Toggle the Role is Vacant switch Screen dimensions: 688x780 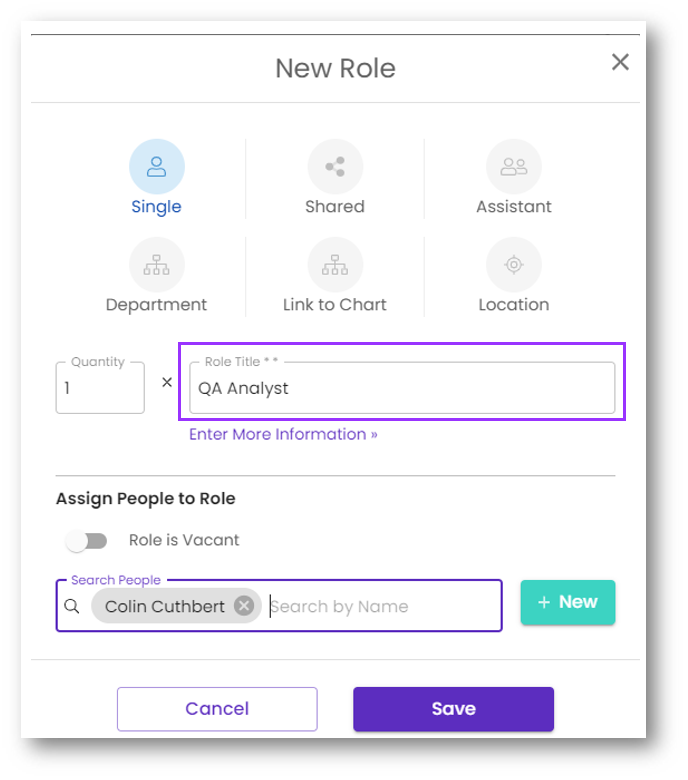click(87, 541)
